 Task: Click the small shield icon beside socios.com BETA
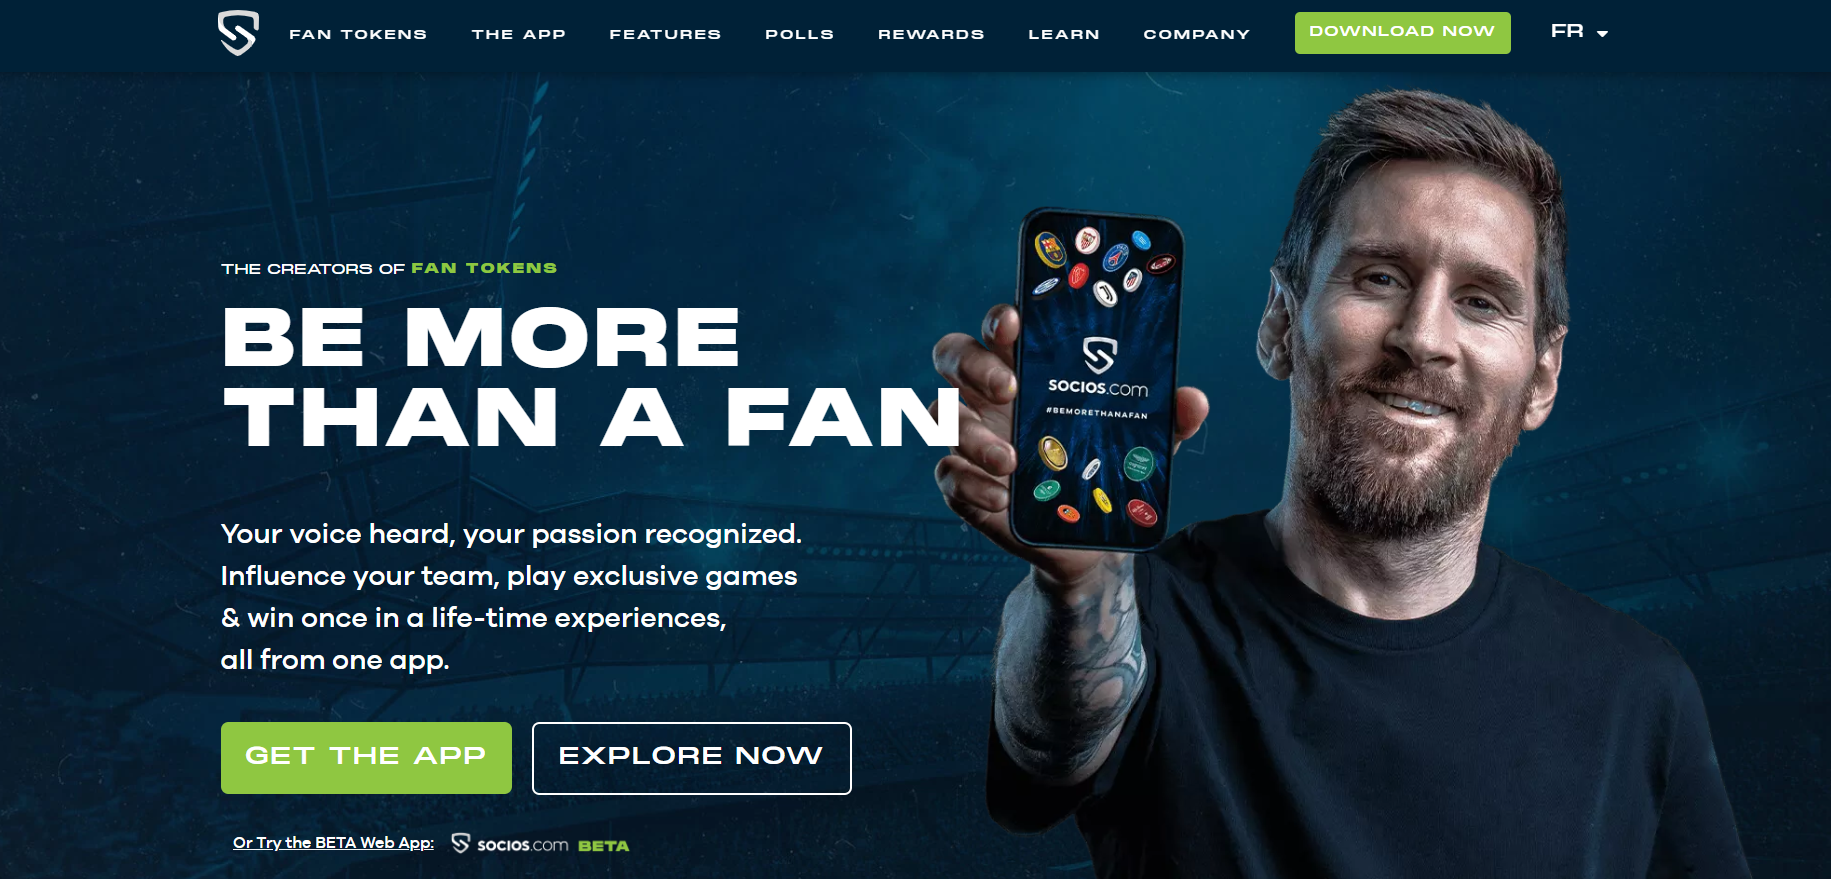[x=460, y=843]
